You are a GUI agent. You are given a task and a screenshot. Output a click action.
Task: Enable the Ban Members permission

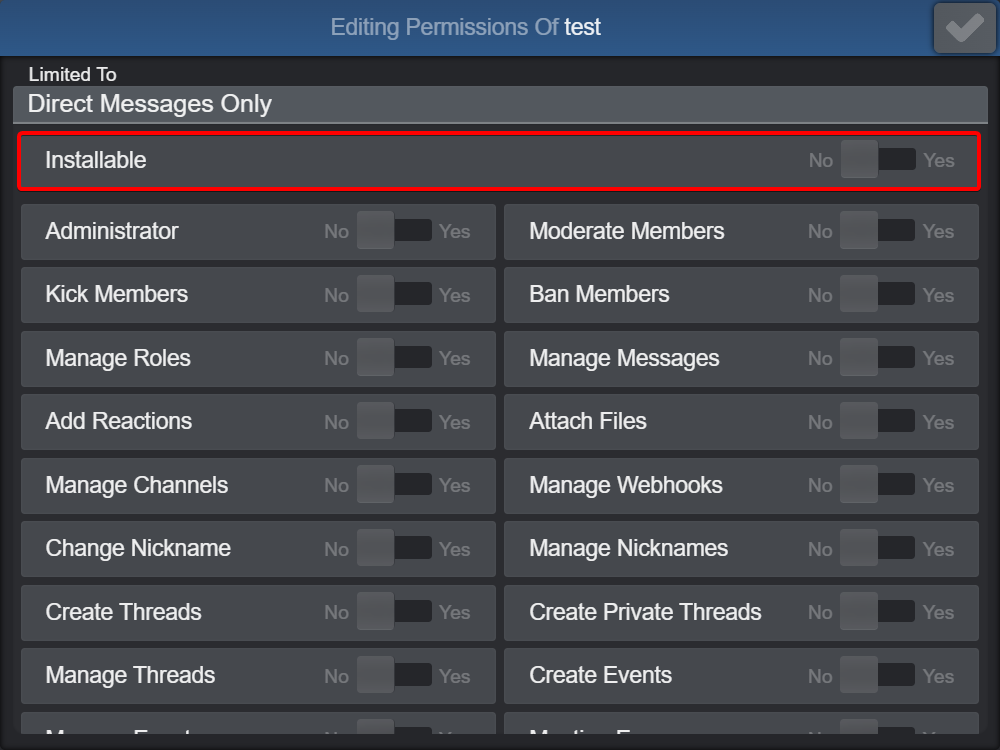coord(878,295)
